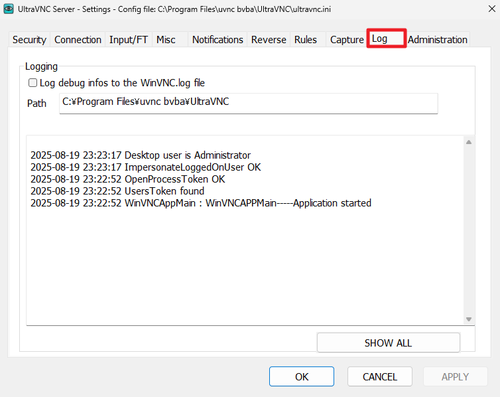Screen dimensions: 500x397
Task: Switch to the Rules tab
Action: (x=308, y=40)
